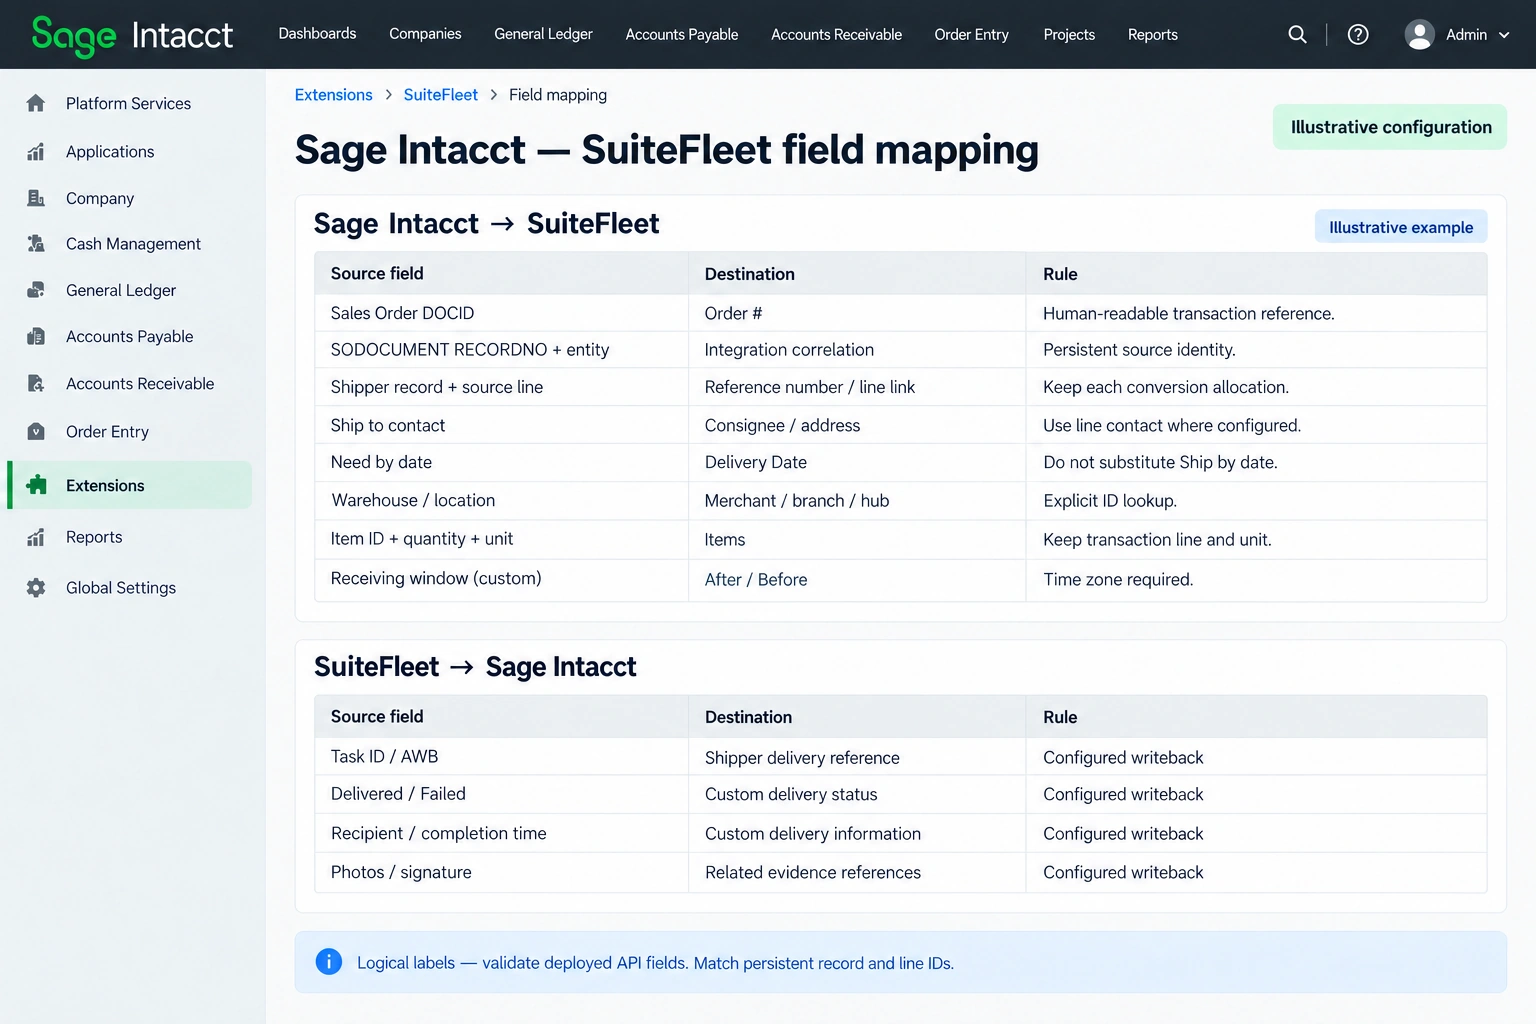Click the Platform Services home icon

(x=36, y=103)
